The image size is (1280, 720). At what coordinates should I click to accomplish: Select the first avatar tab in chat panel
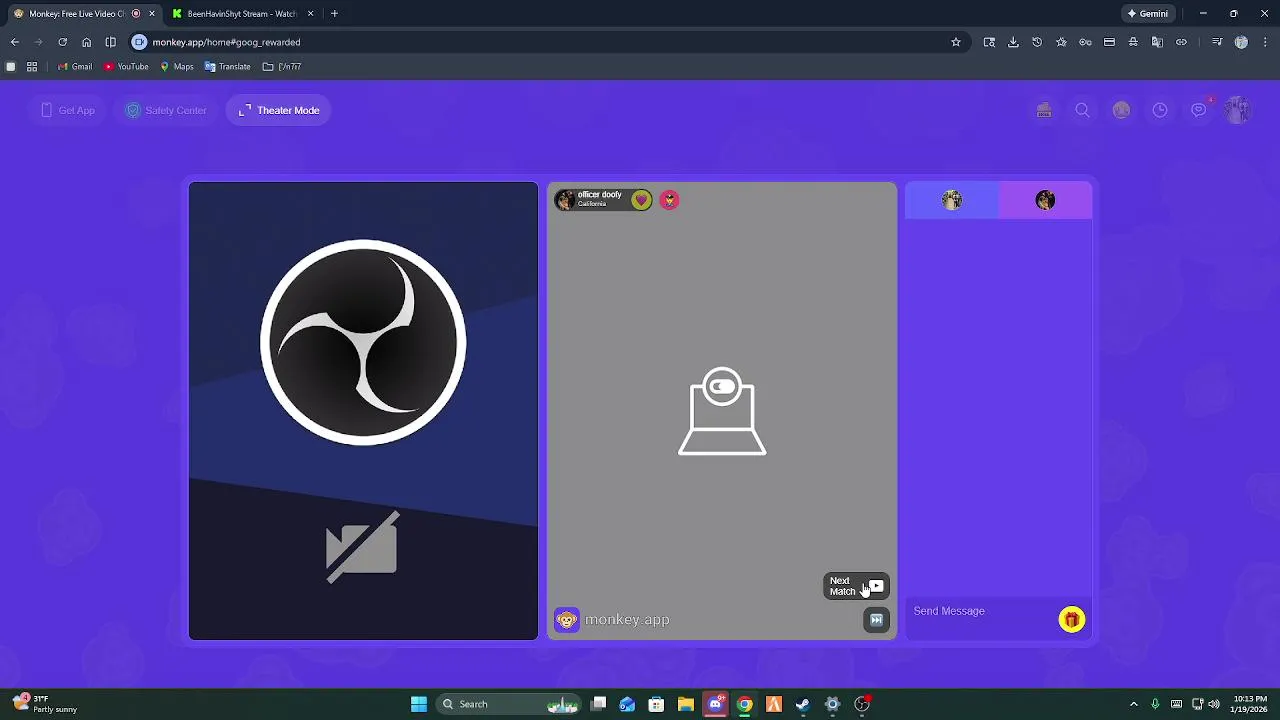pos(952,200)
